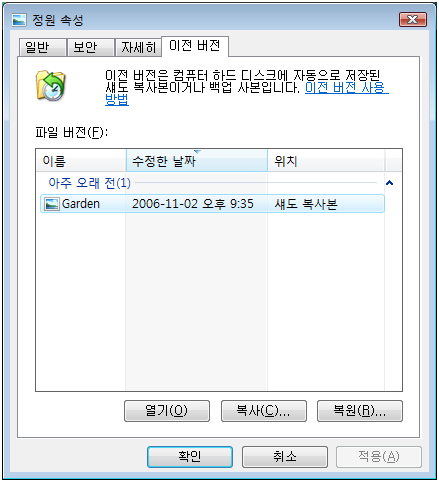Click the 복사(C)... button

pyautogui.click(x=264, y=411)
